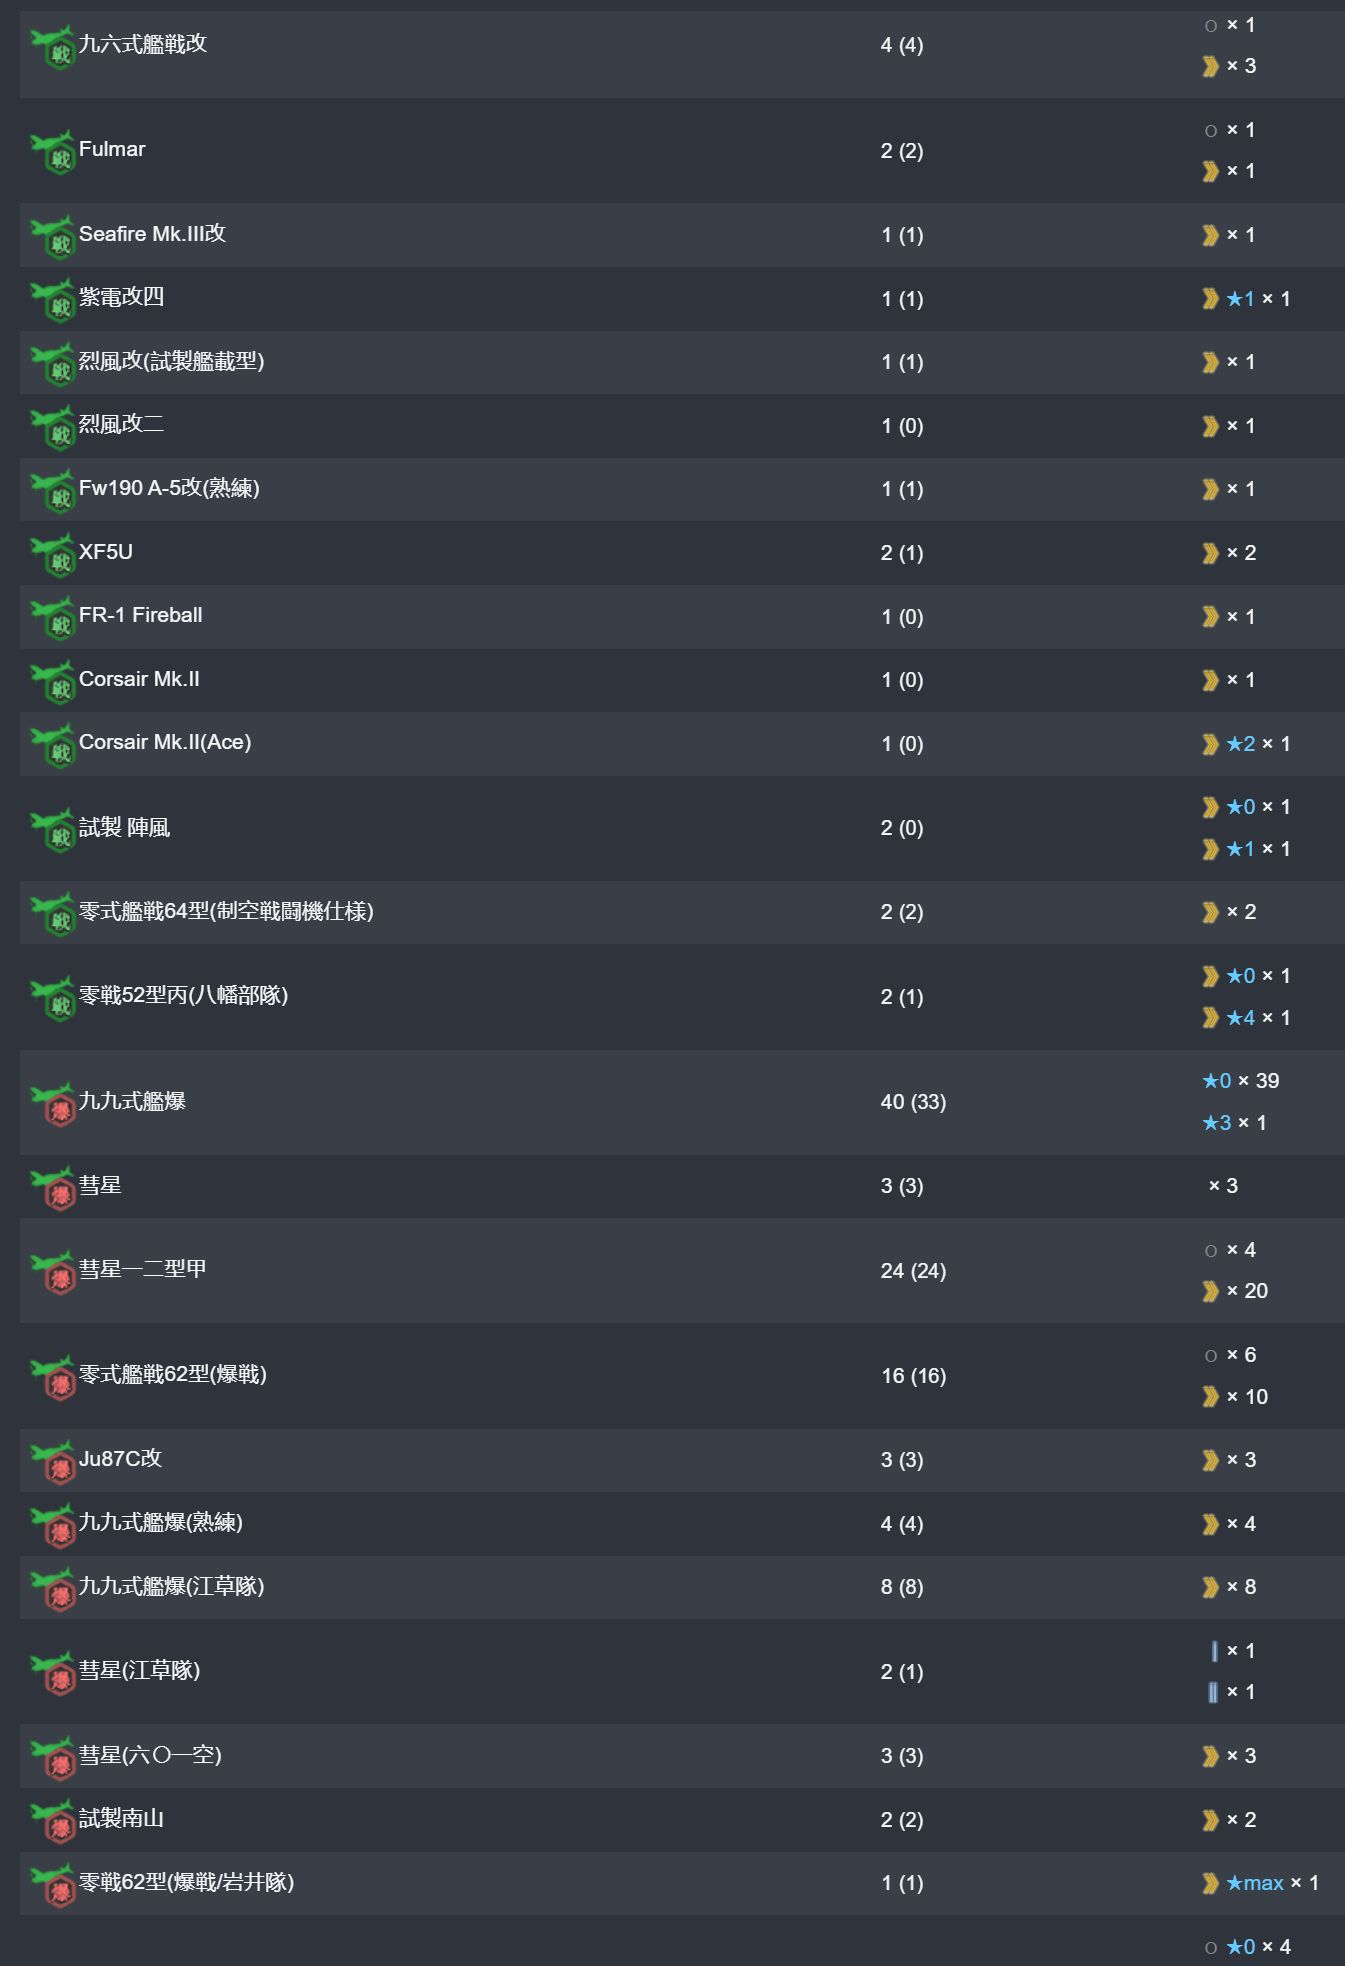Click the bomber icon next to Ju87C改

tap(53, 1461)
